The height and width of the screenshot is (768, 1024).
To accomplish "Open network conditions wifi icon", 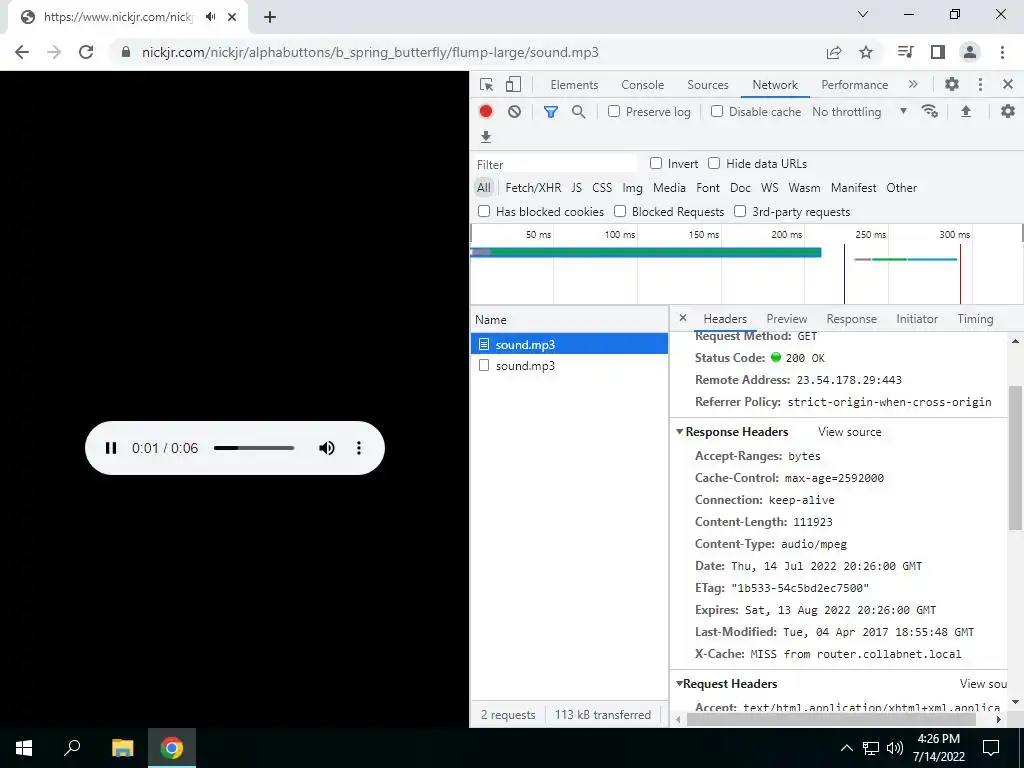I will click(930, 112).
